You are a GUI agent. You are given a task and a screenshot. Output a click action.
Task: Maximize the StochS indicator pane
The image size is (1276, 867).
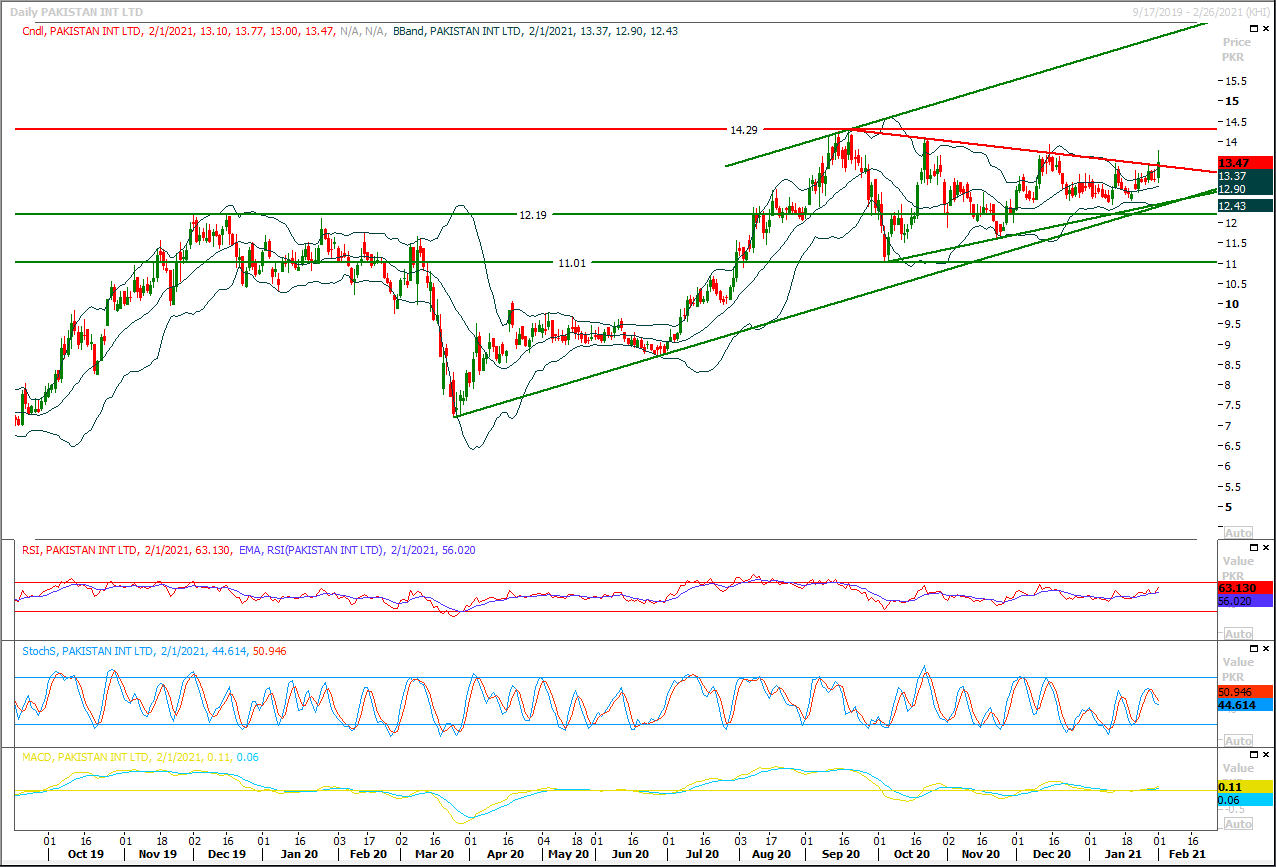(1254, 649)
